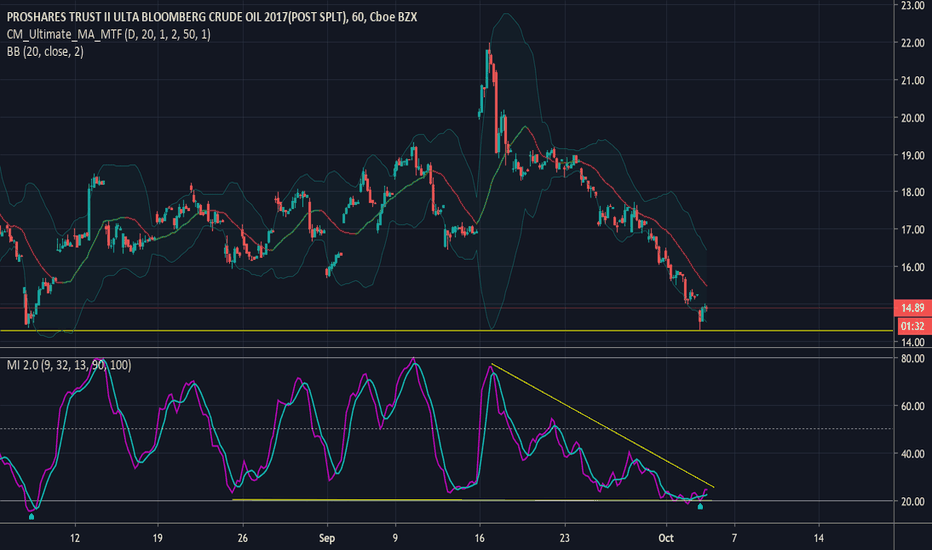Click the 21.00 price axis label

912,80
